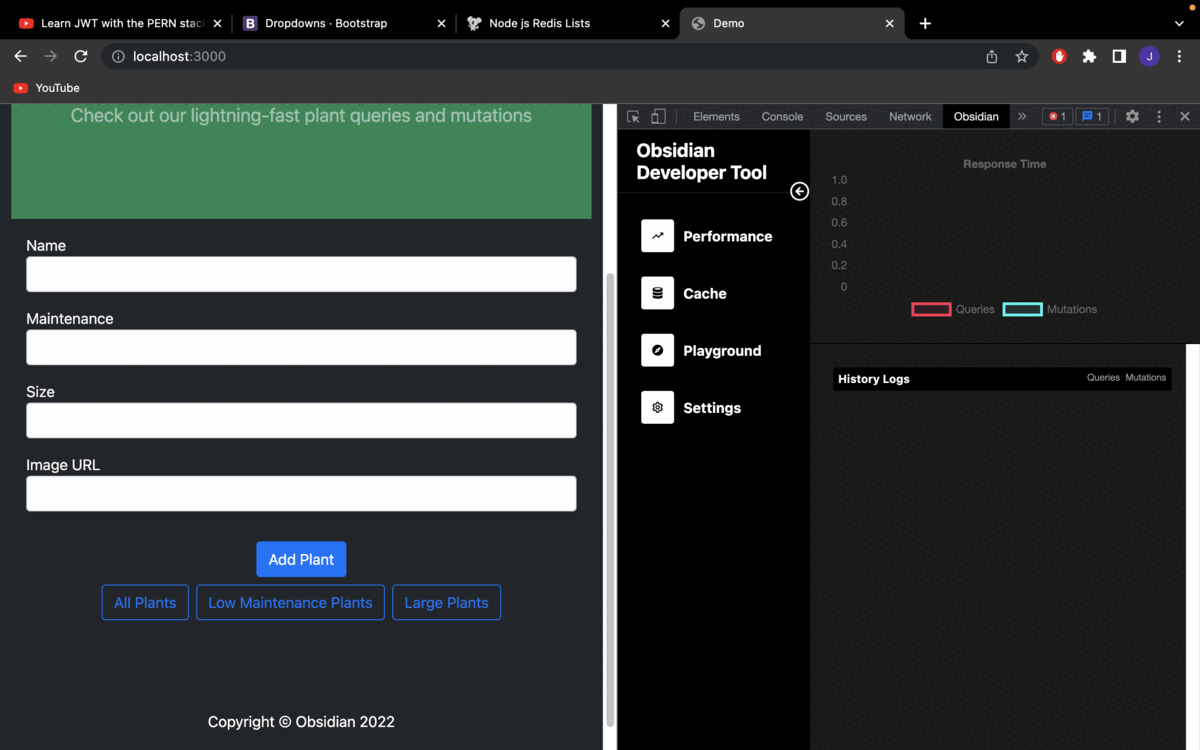Click the red error count badge
Image resolution: width=1200 pixels, height=750 pixels.
(1057, 116)
